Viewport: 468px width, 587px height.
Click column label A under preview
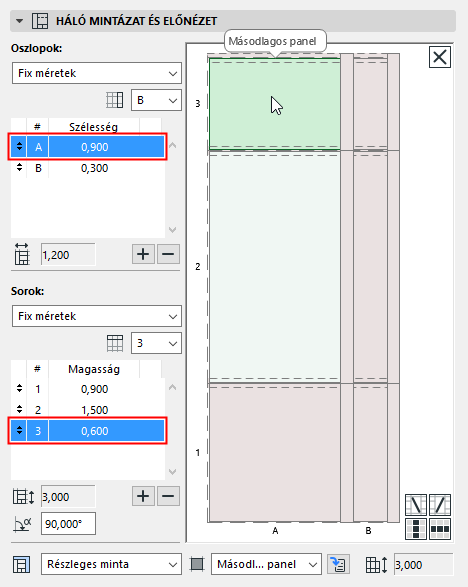pos(275,530)
